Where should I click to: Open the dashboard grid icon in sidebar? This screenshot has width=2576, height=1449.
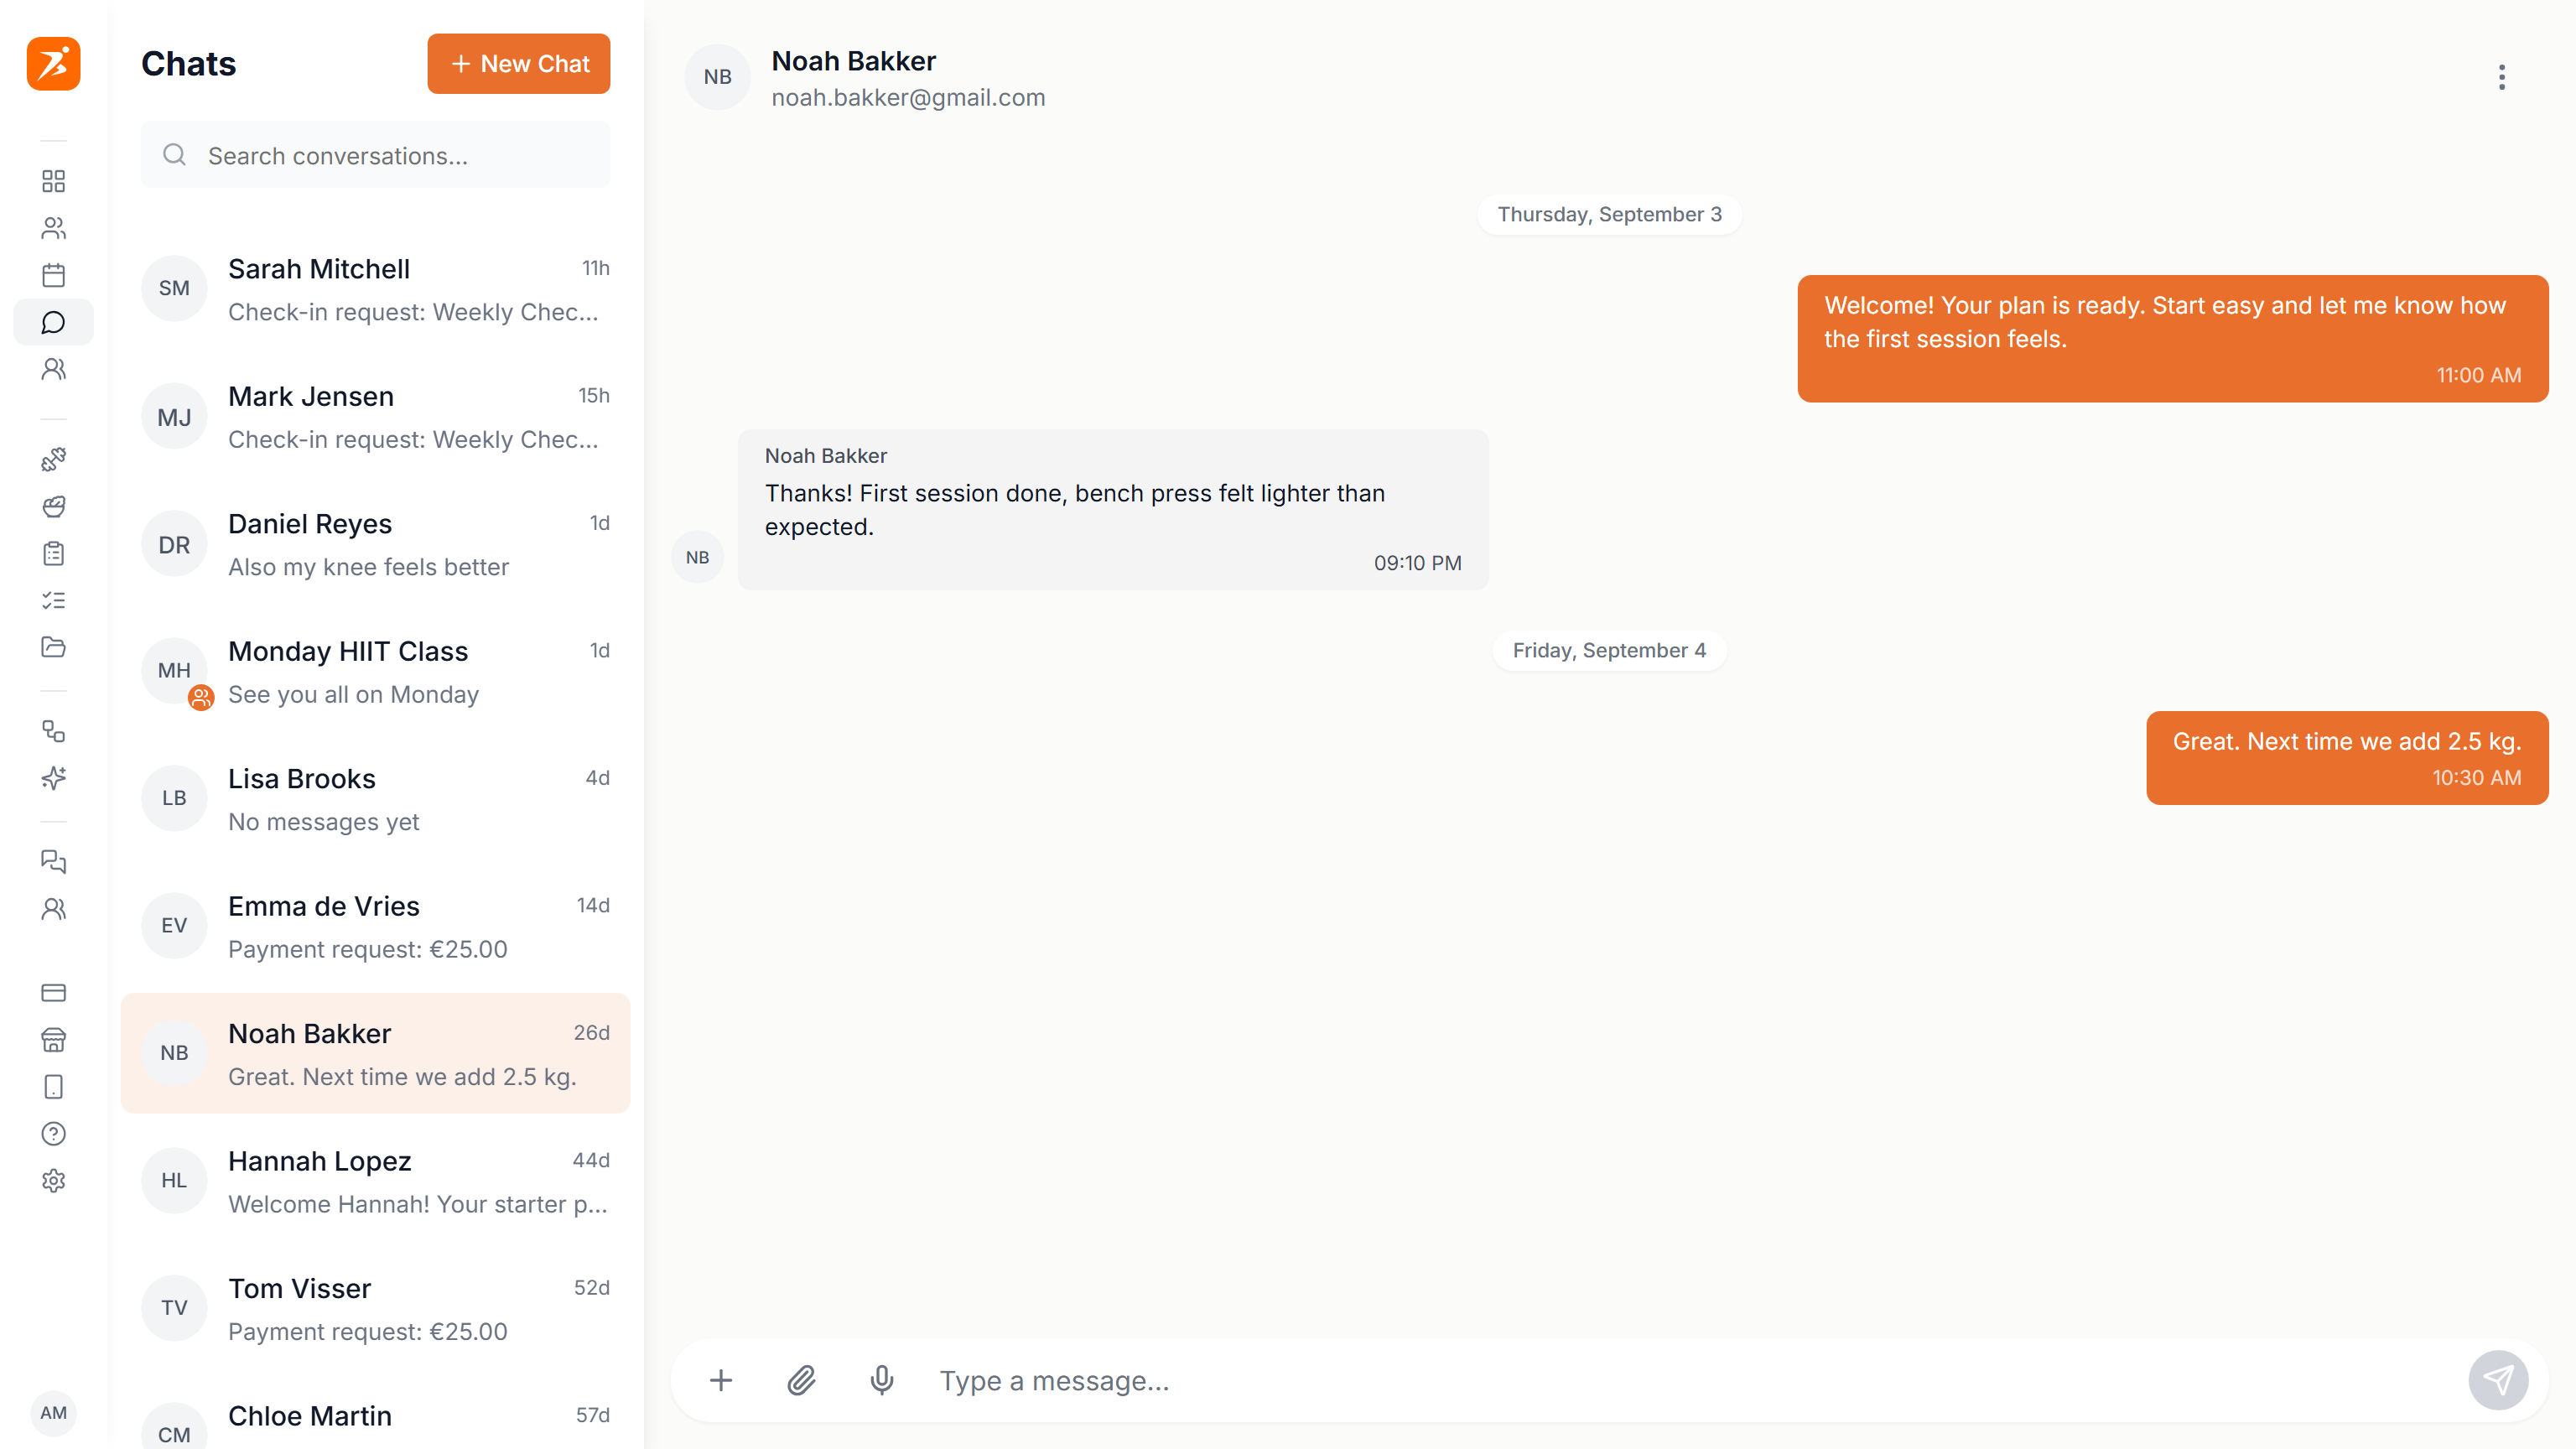coord(53,181)
